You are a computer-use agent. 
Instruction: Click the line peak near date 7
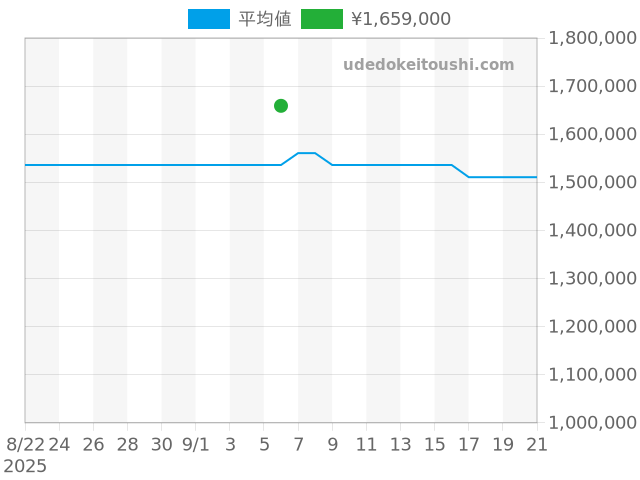[x=306, y=153]
